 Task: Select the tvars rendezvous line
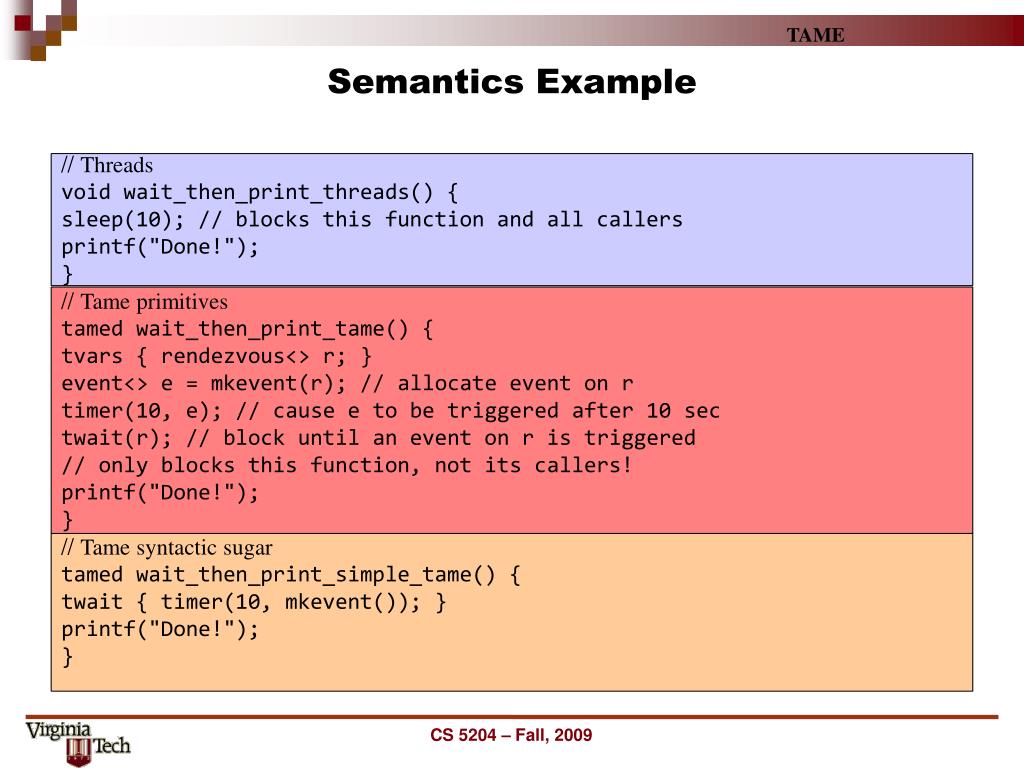click(216, 356)
